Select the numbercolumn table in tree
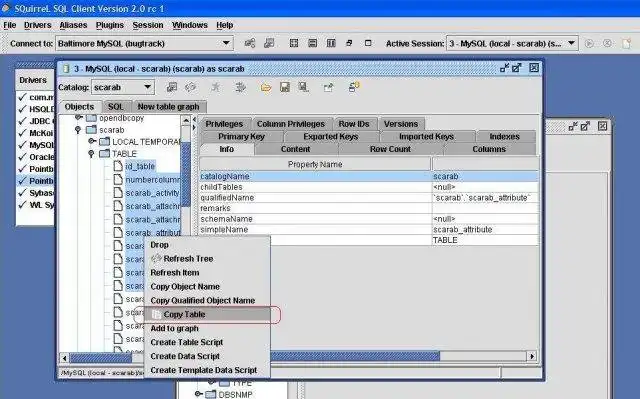640x399 pixels. [152, 180]
